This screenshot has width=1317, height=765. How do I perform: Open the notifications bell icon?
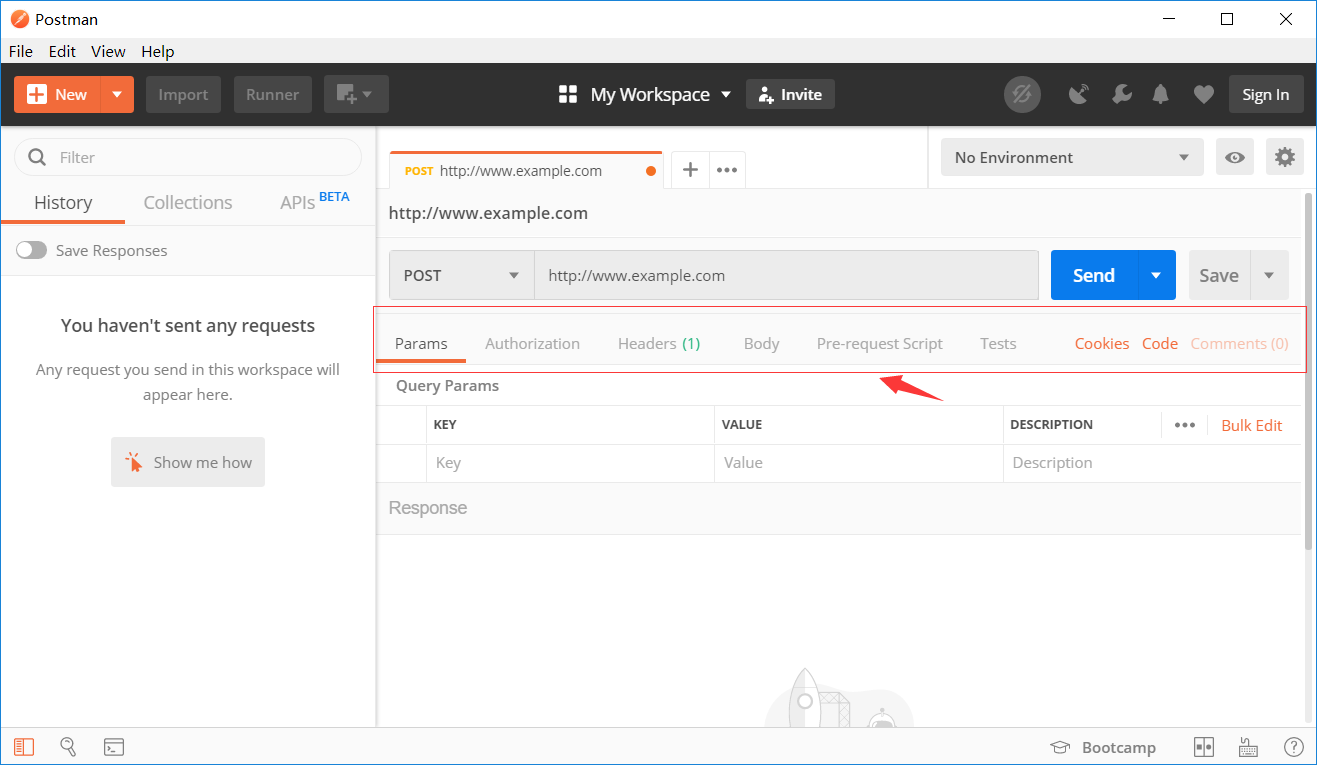1161,95
